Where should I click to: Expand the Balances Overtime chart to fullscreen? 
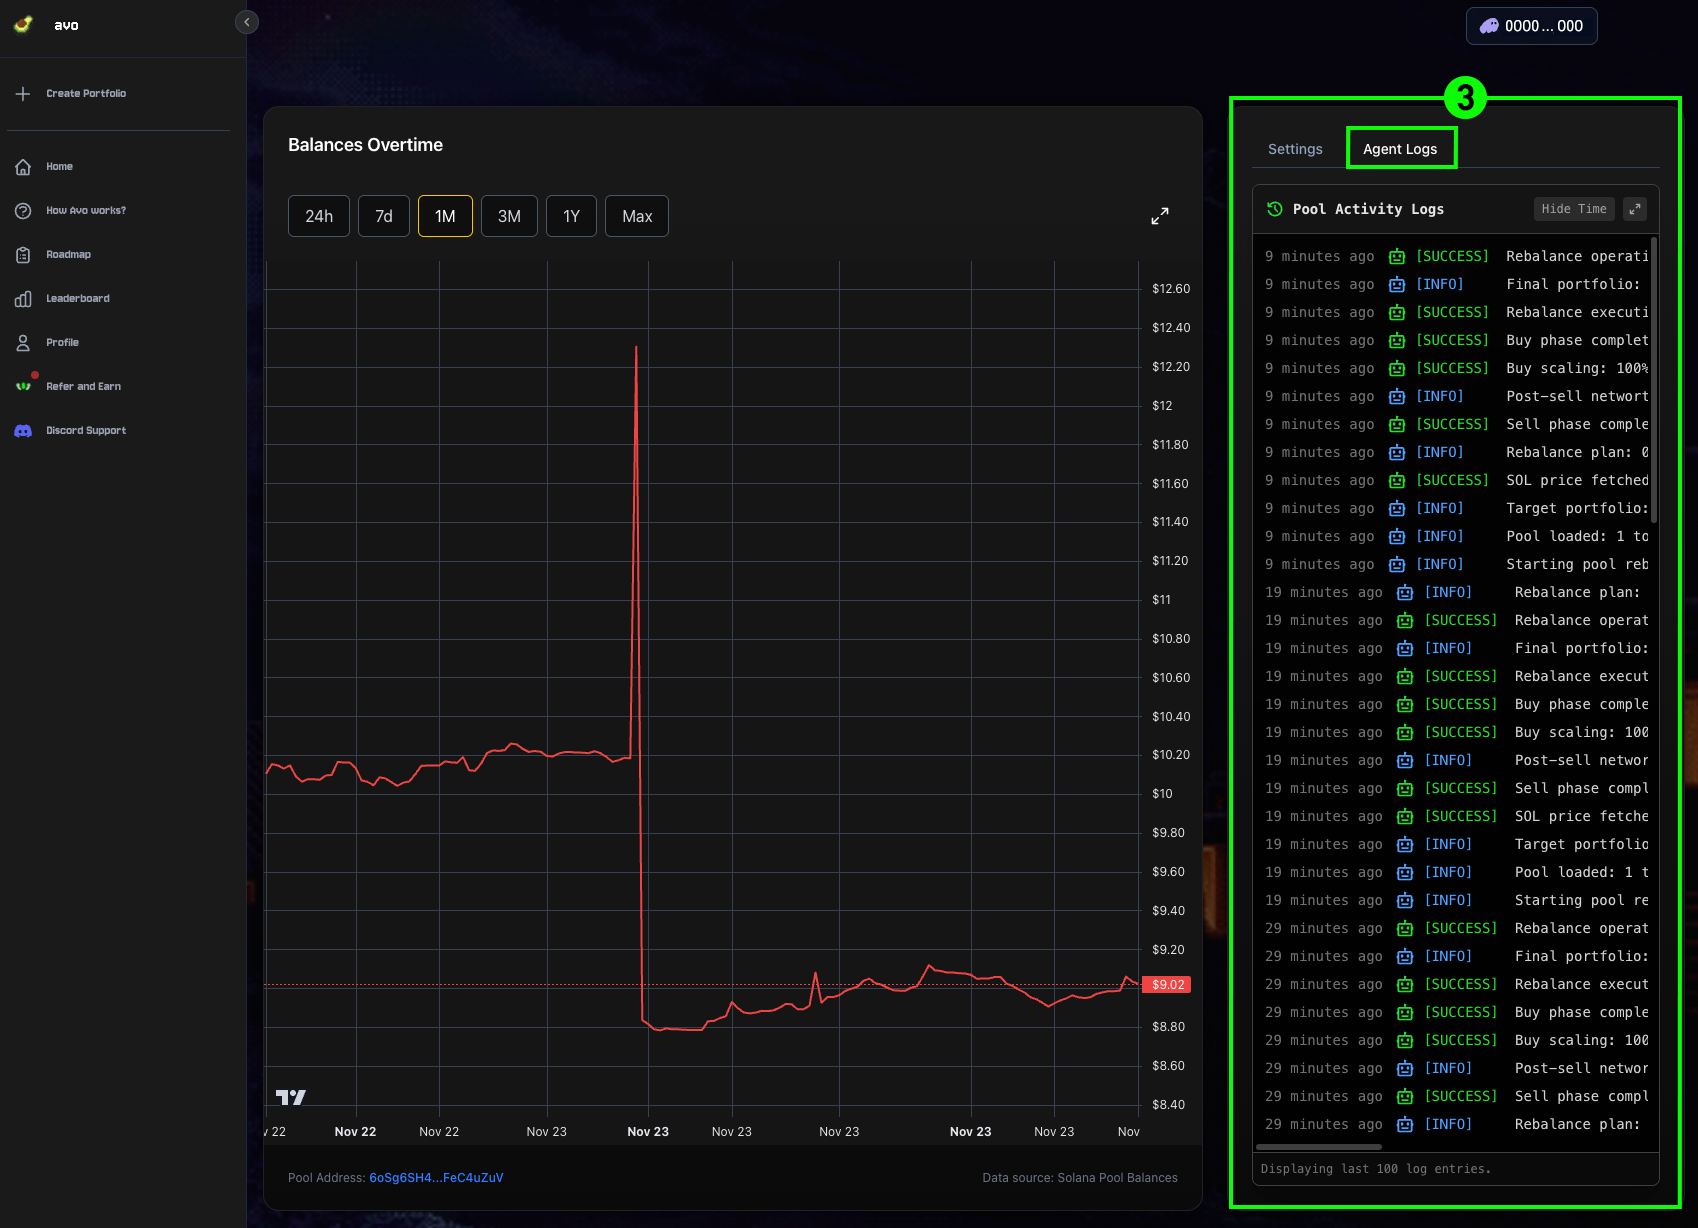(1160, 216)
